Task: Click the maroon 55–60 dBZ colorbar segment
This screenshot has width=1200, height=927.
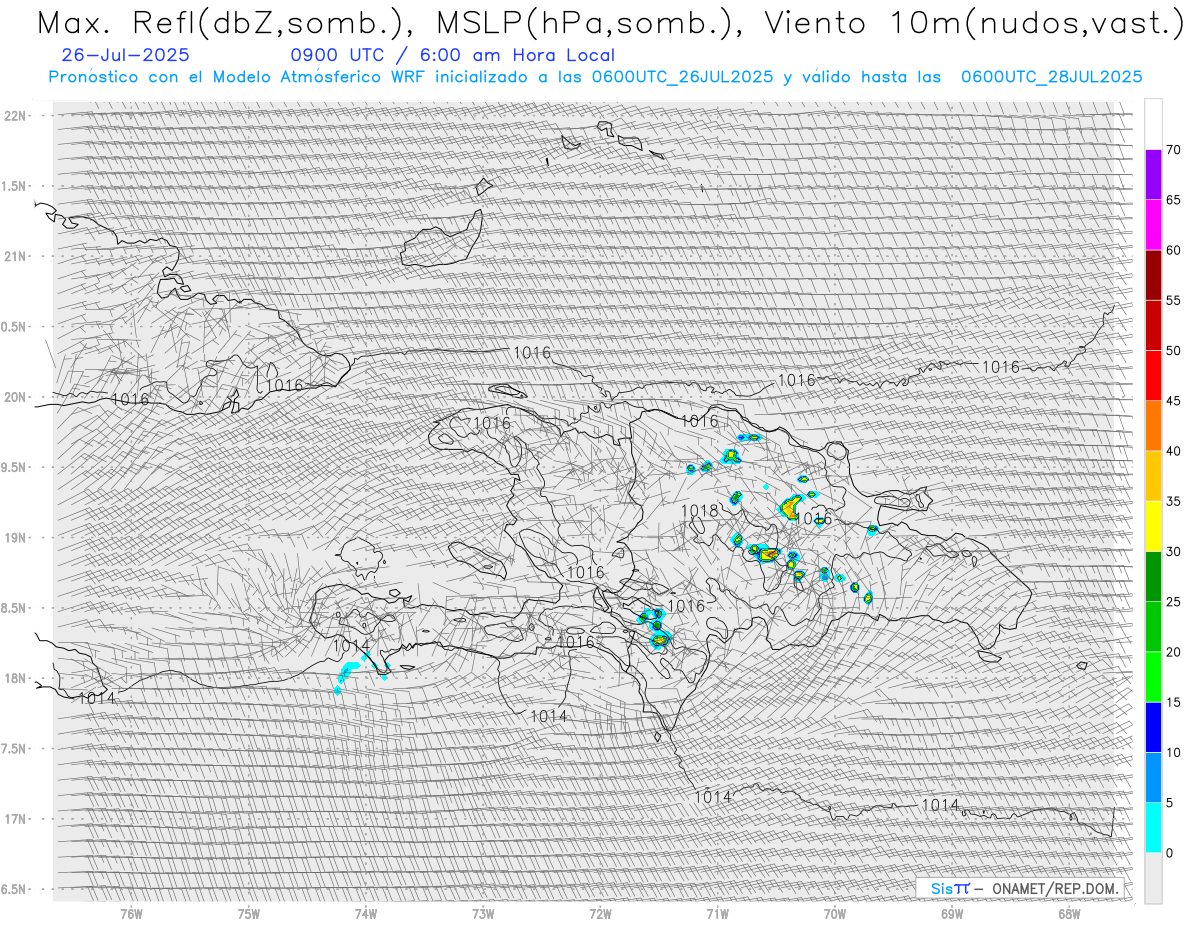Action: tap(1153, 275)
